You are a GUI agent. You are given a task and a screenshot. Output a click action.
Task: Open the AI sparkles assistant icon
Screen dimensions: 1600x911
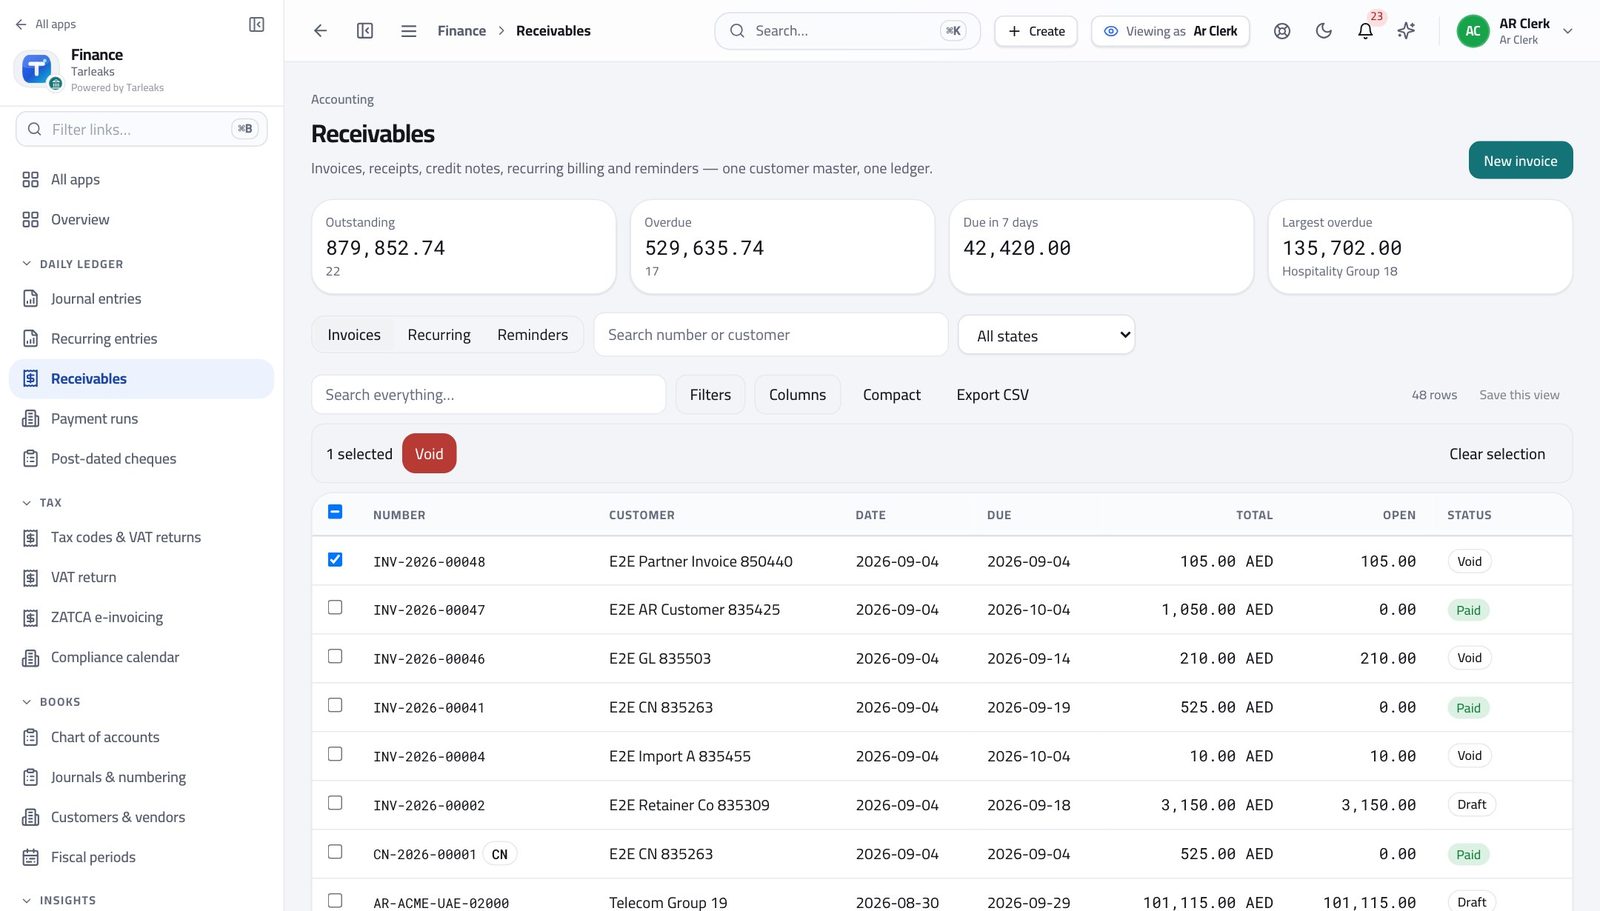(x=1406, y=31)
